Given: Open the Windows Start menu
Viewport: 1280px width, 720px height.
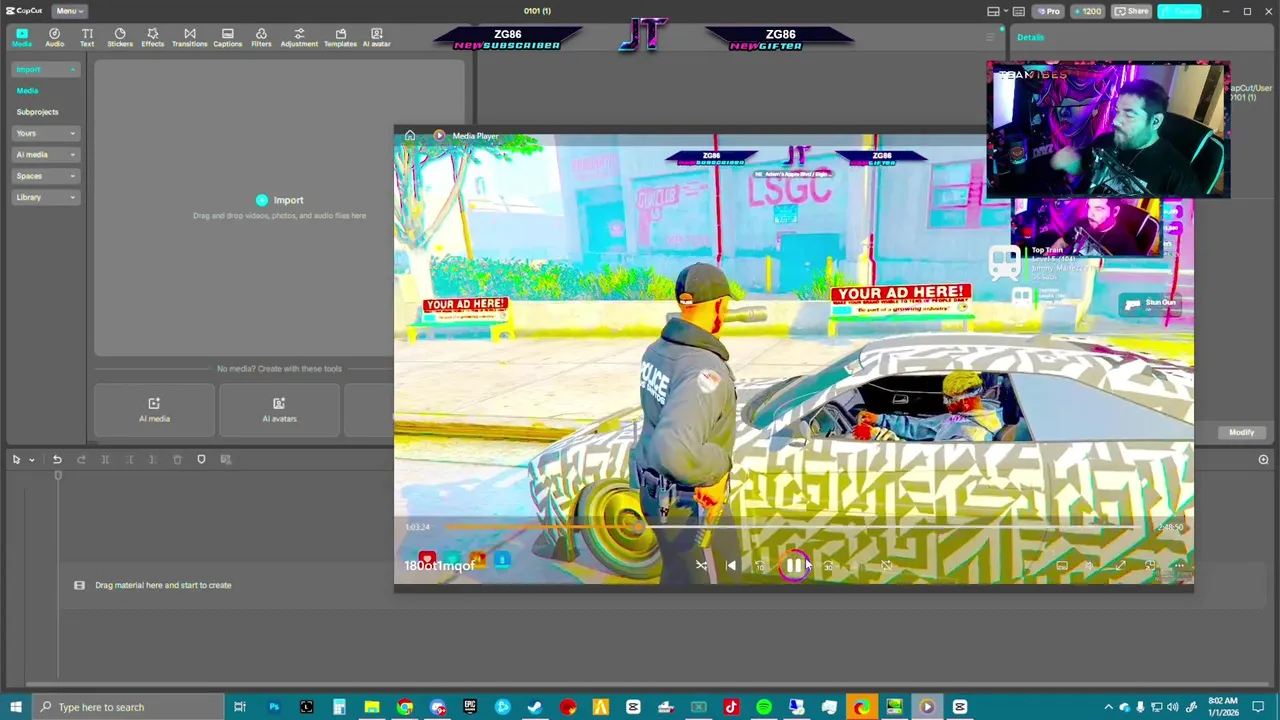Looking at the screenshot, I should pyautogui.click(x=16, y=707).
